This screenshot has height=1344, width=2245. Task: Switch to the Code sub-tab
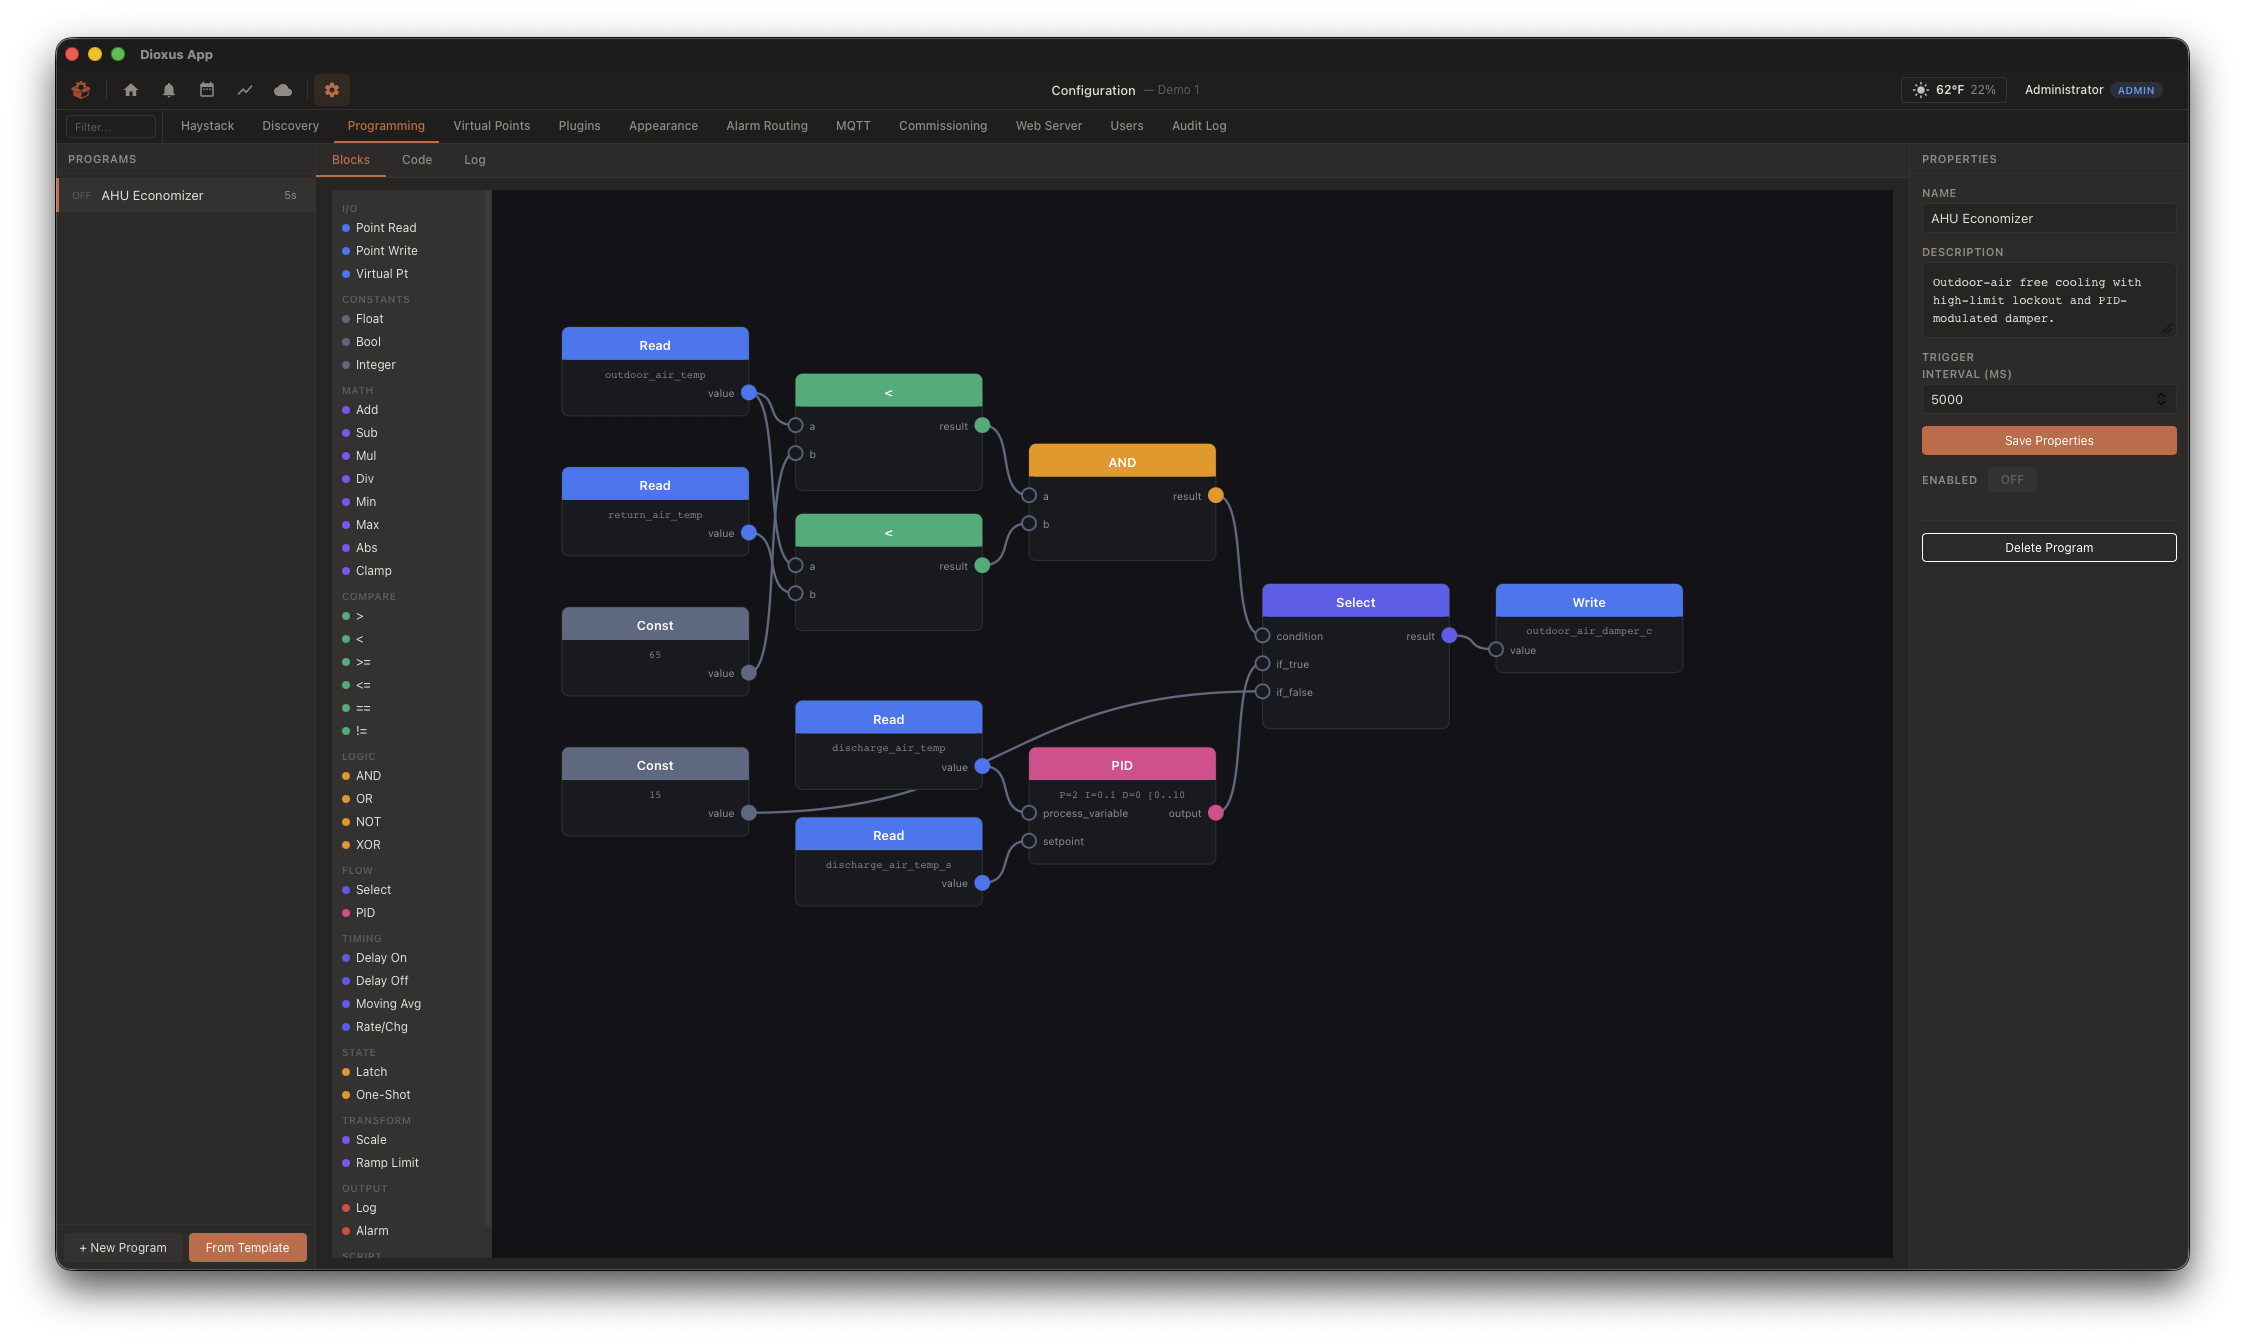tap(417, 160)
